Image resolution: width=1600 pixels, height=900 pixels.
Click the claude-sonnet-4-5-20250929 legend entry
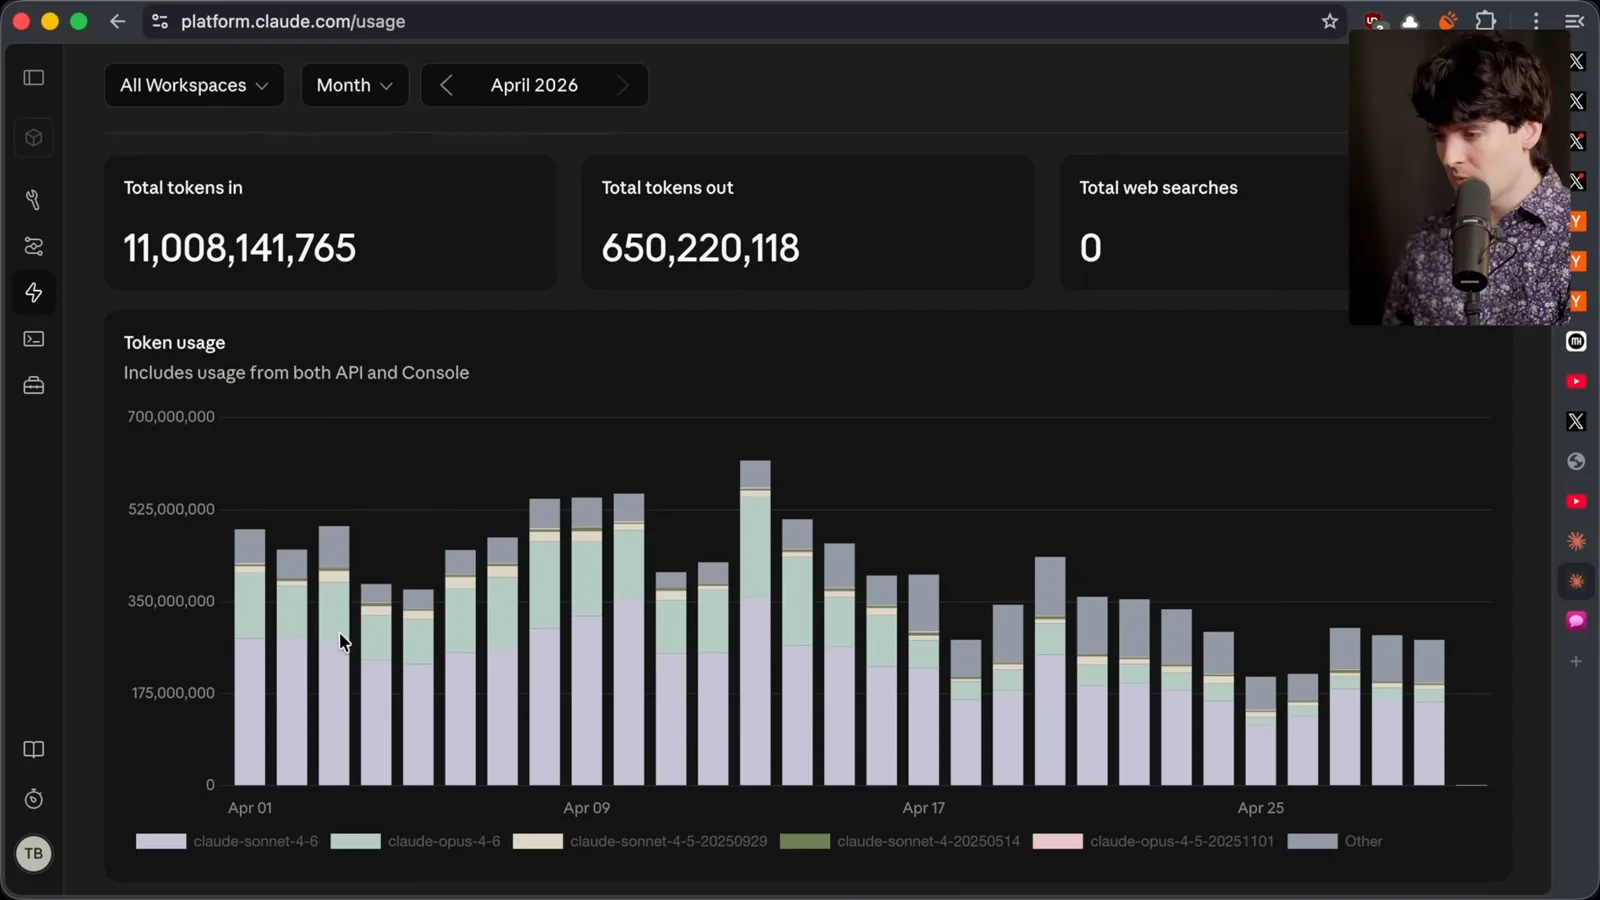coord(640,841)
